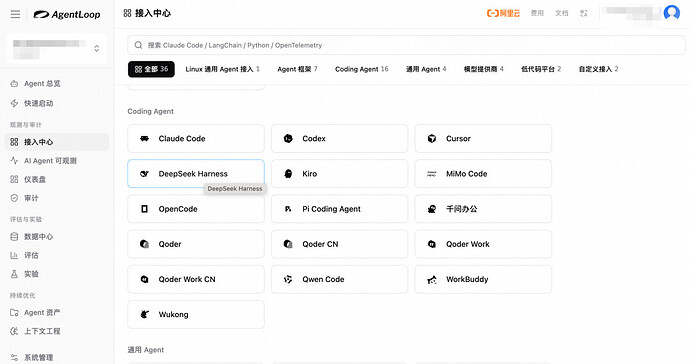Click the search input field
The width and height of the screenshot is (690, 364).
[406, 45]
